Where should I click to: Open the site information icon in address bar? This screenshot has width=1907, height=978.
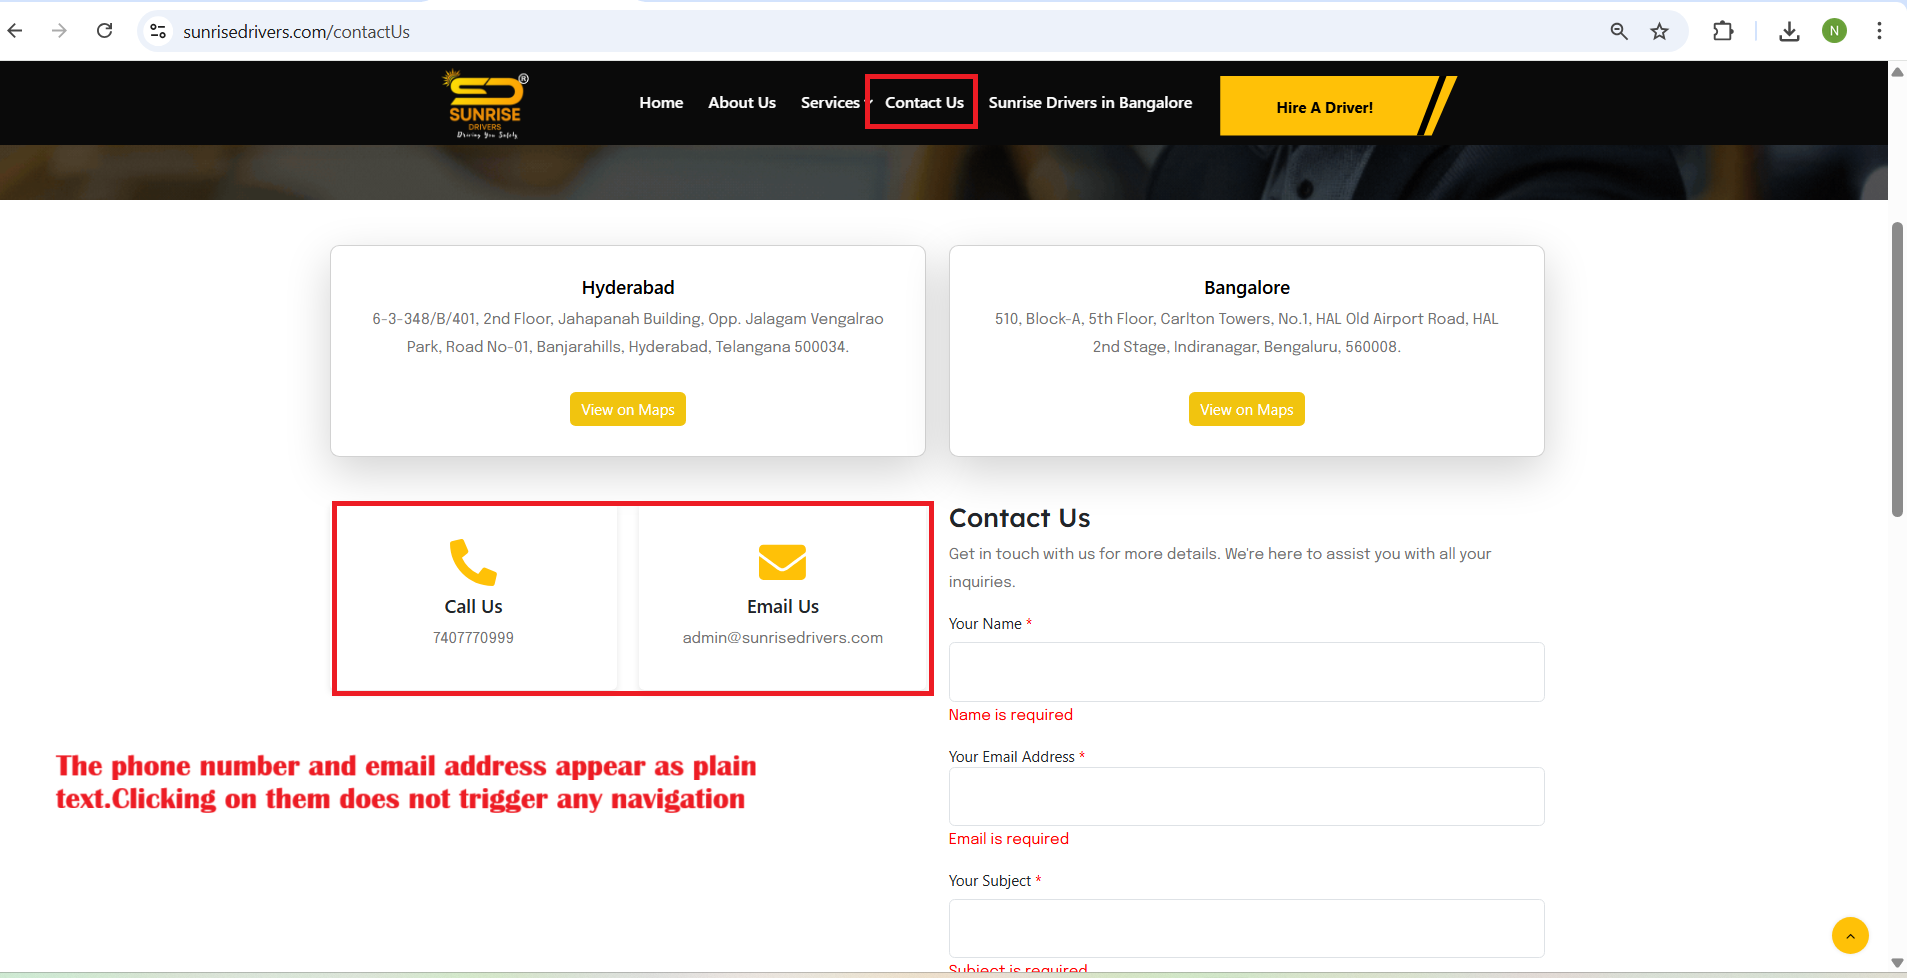click(158, 31)
